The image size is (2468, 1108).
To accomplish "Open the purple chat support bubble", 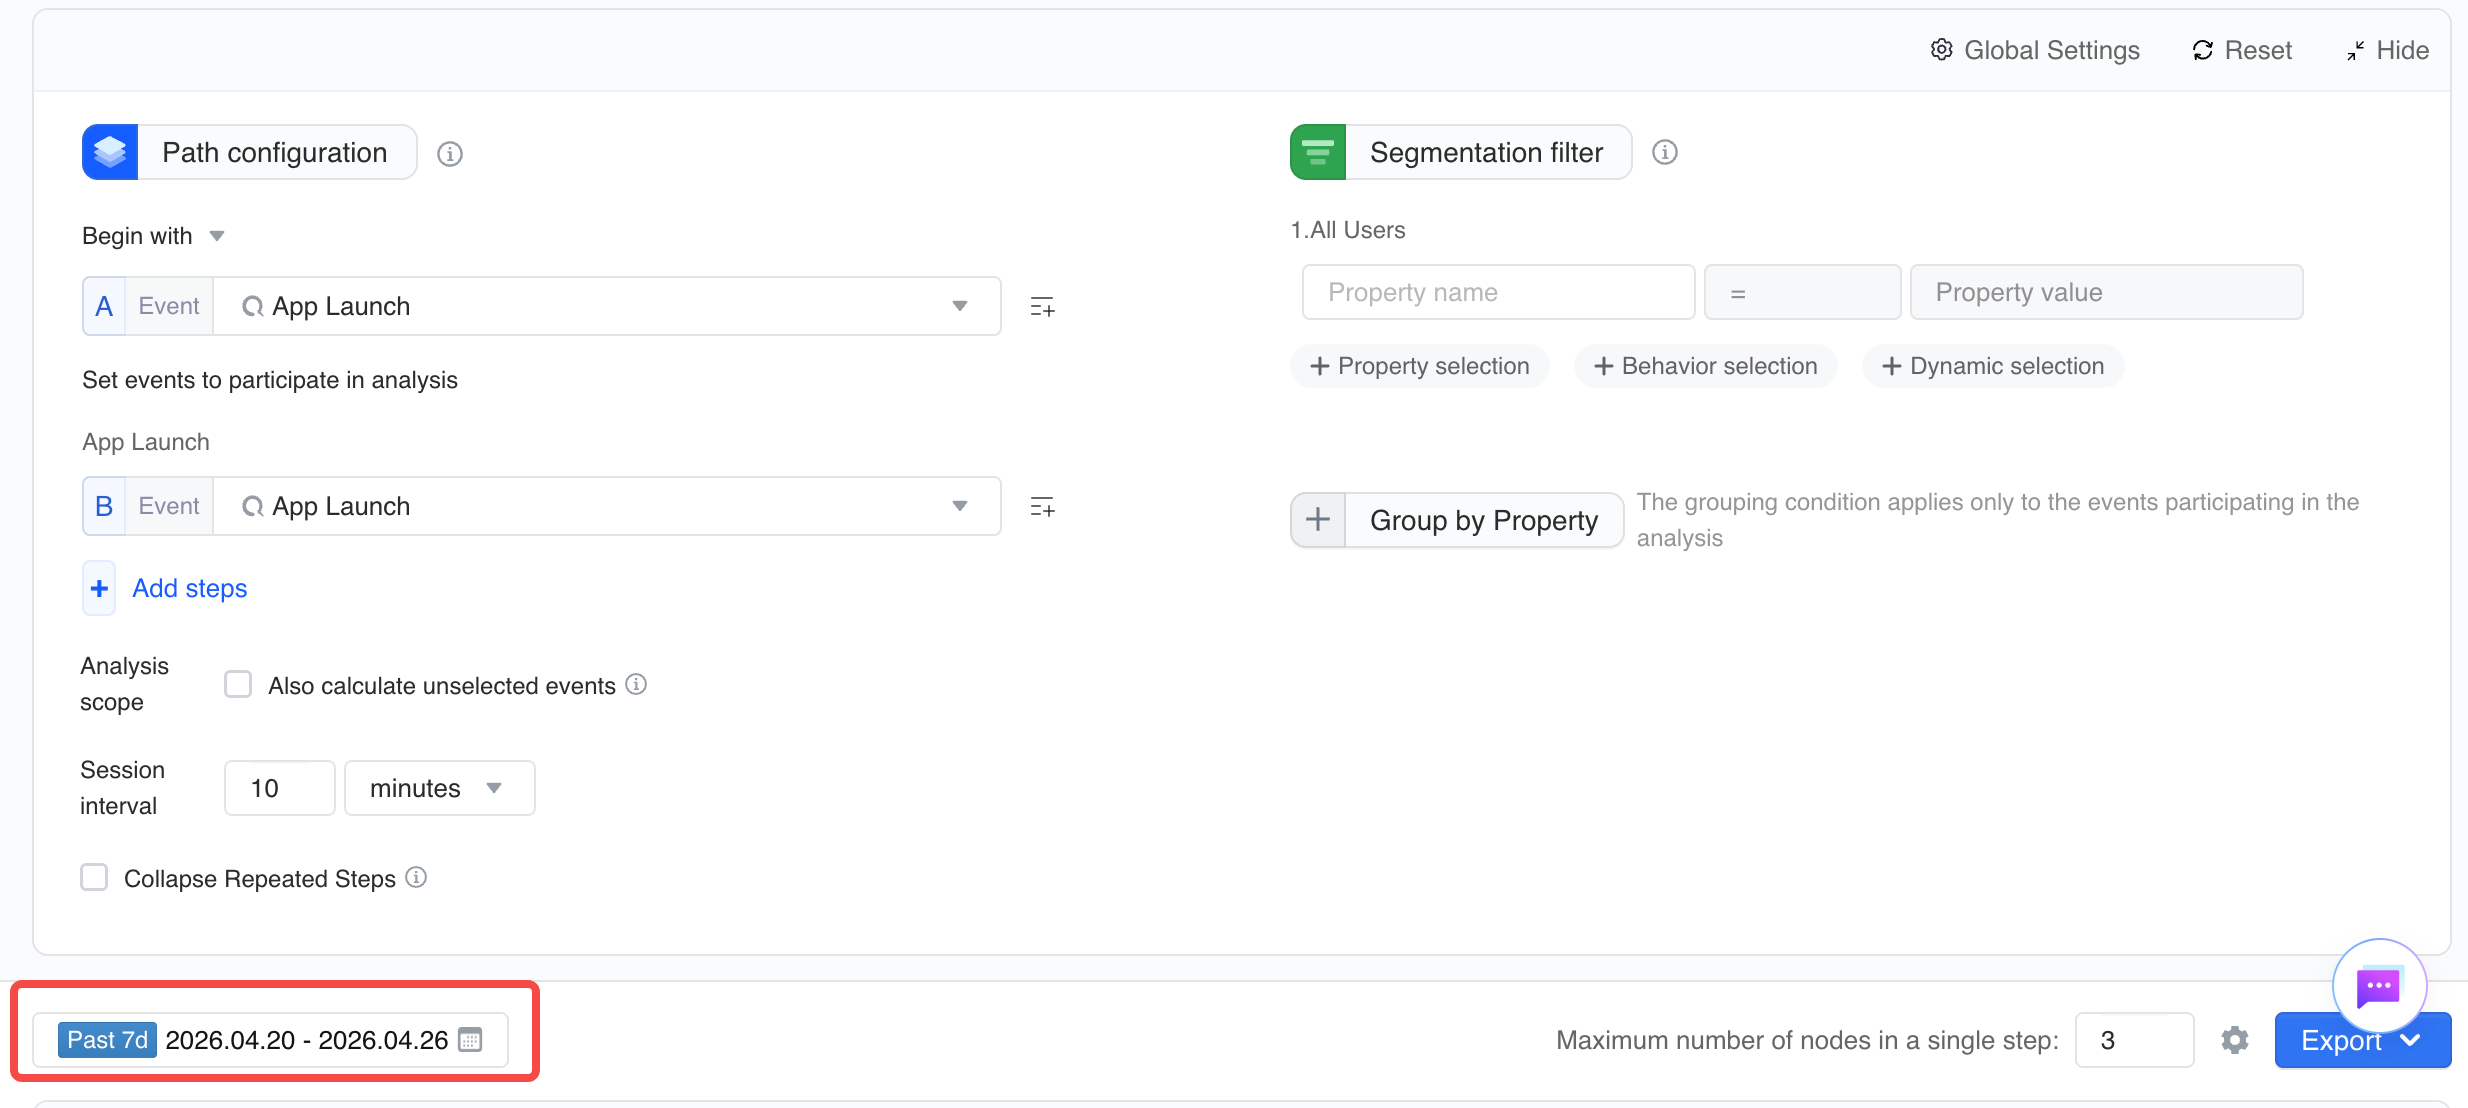I will tap(2379, 986).
